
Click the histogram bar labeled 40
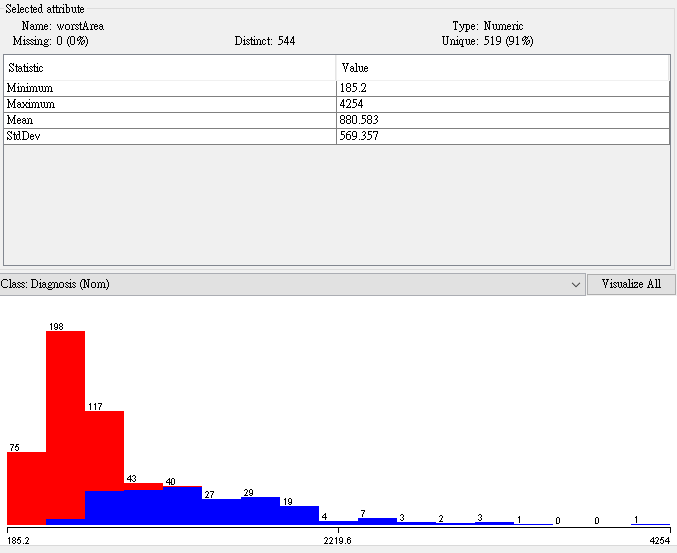(183, 506)
